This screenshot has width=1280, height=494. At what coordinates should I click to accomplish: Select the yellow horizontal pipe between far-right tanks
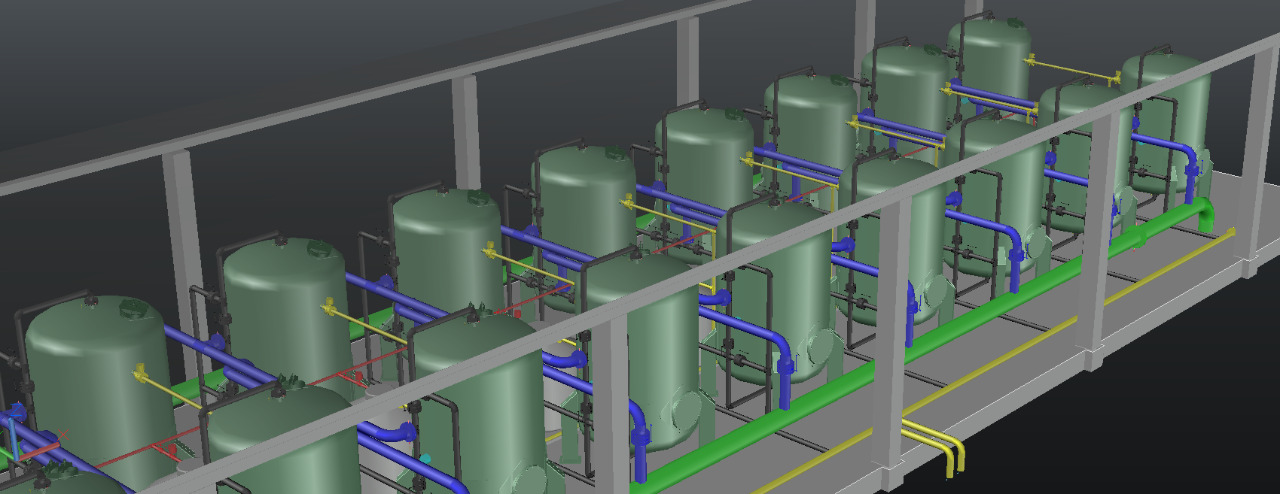1070,68
